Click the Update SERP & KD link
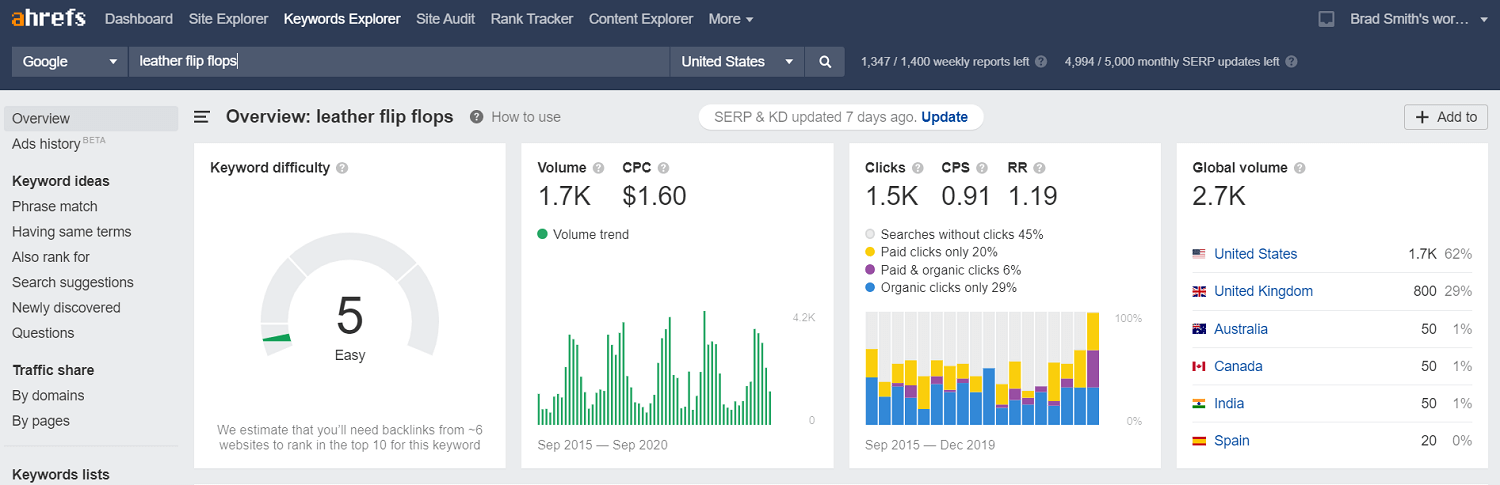1500x485 pixels. (x=944, y=117)
